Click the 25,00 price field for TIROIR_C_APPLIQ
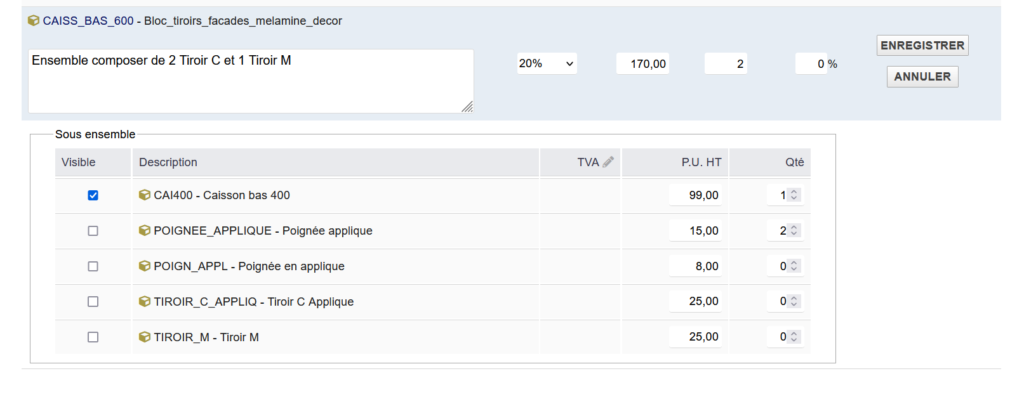The height and width of the screenshot is (397, 1024). [696, 302]
